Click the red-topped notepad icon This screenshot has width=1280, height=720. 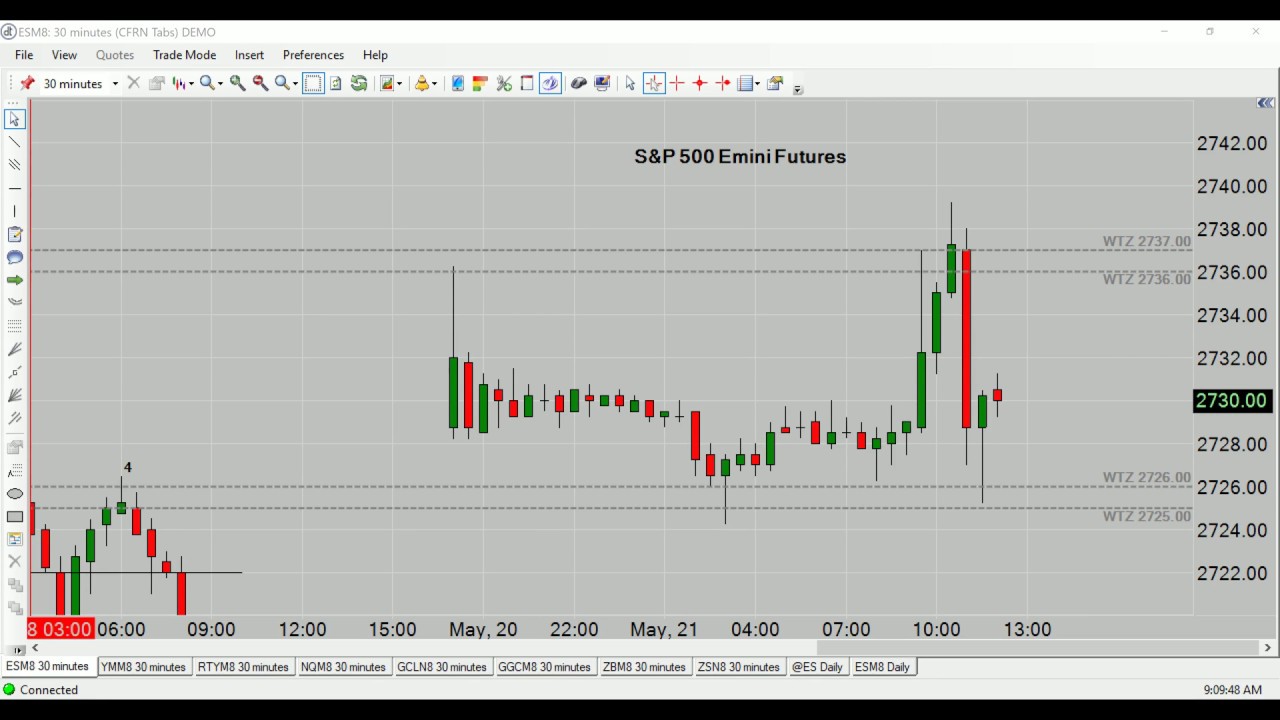point(527,84)
